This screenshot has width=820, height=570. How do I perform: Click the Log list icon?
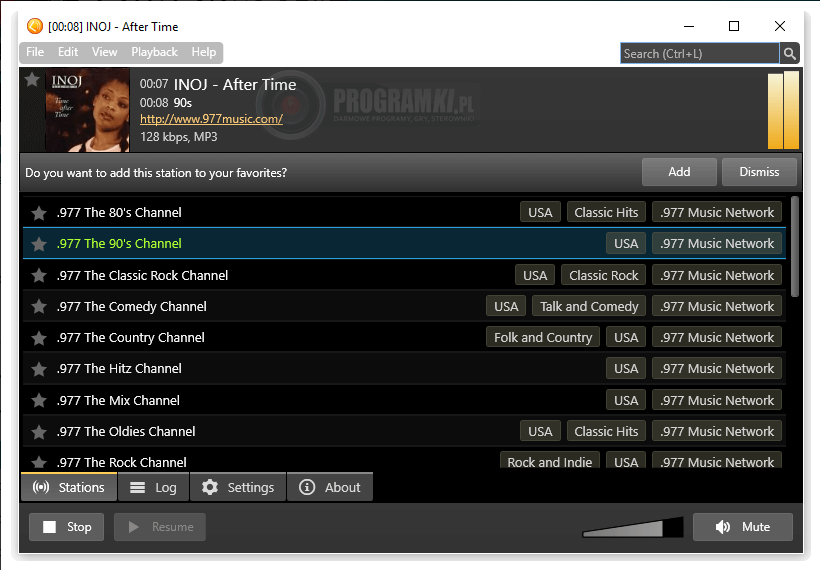[138, 487]
